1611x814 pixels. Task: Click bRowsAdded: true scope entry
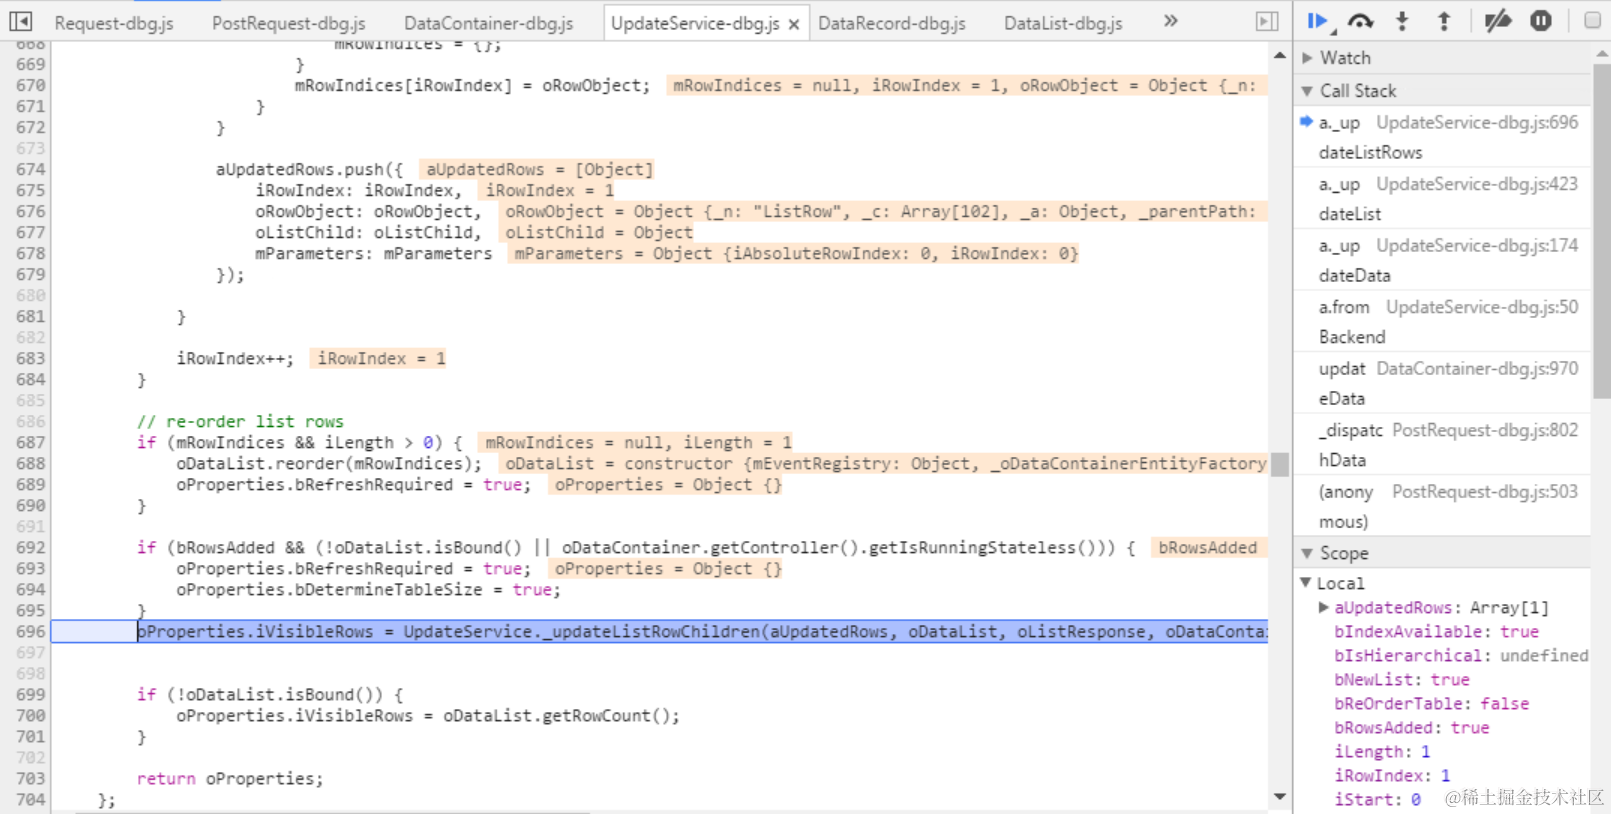pos(1411,728)
